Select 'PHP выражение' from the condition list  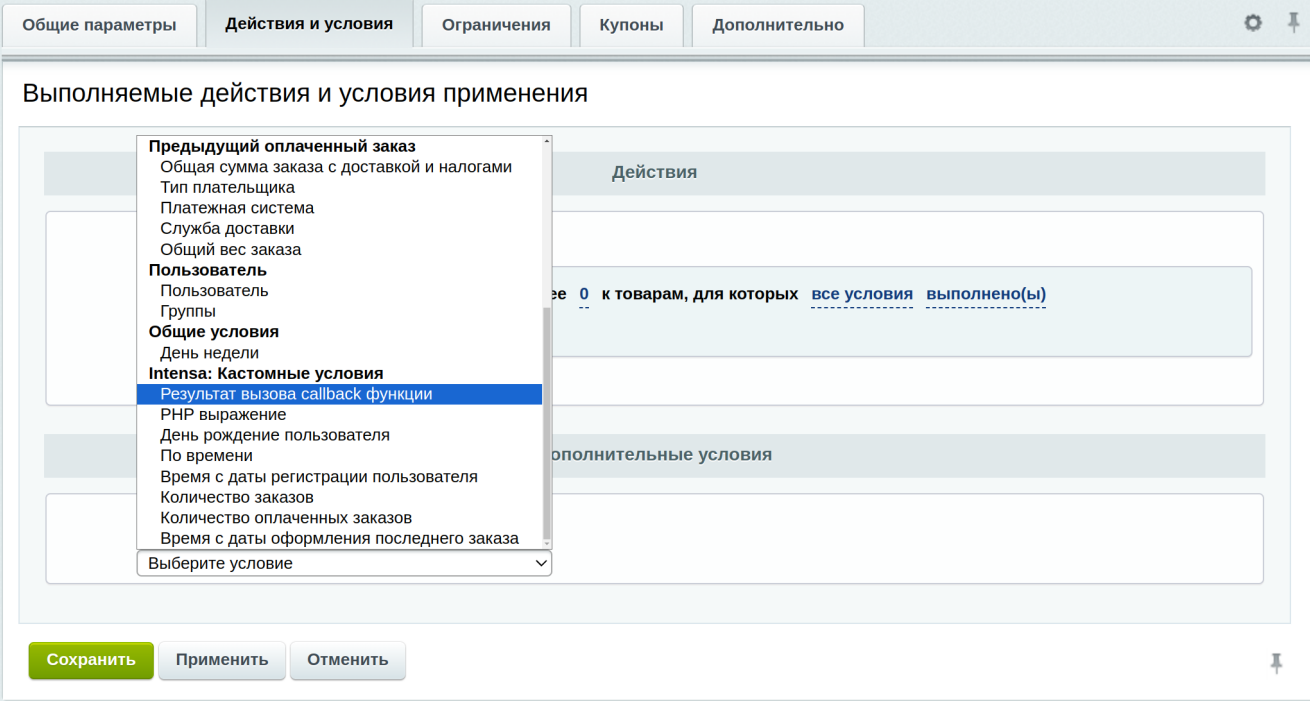pyautogui.click(x=223, y=414)
